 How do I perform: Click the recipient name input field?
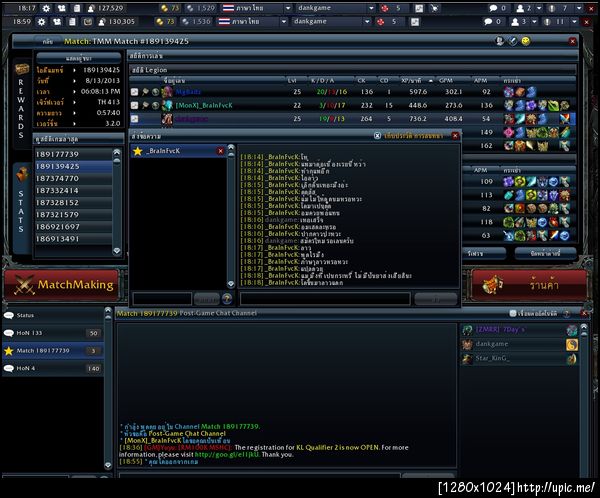162,299
